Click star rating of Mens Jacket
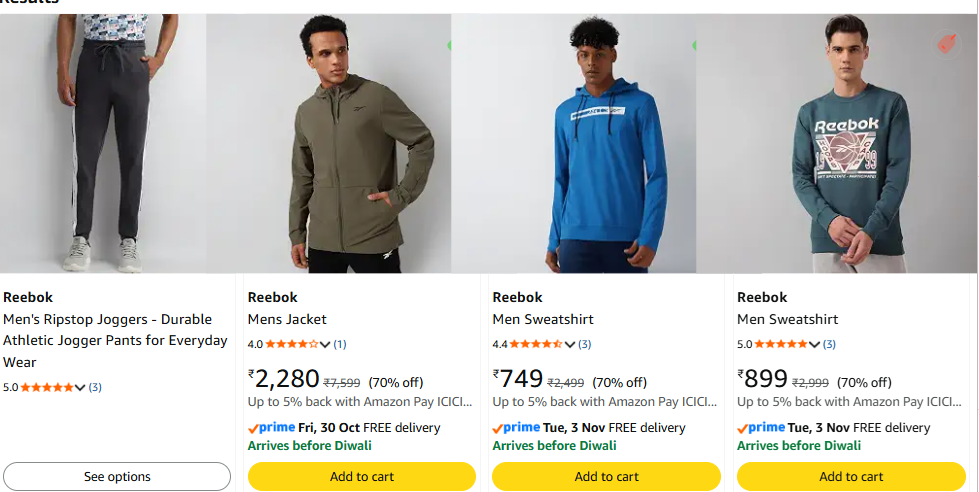The height and width of the screenshot is (492, 979). point(292,344)
